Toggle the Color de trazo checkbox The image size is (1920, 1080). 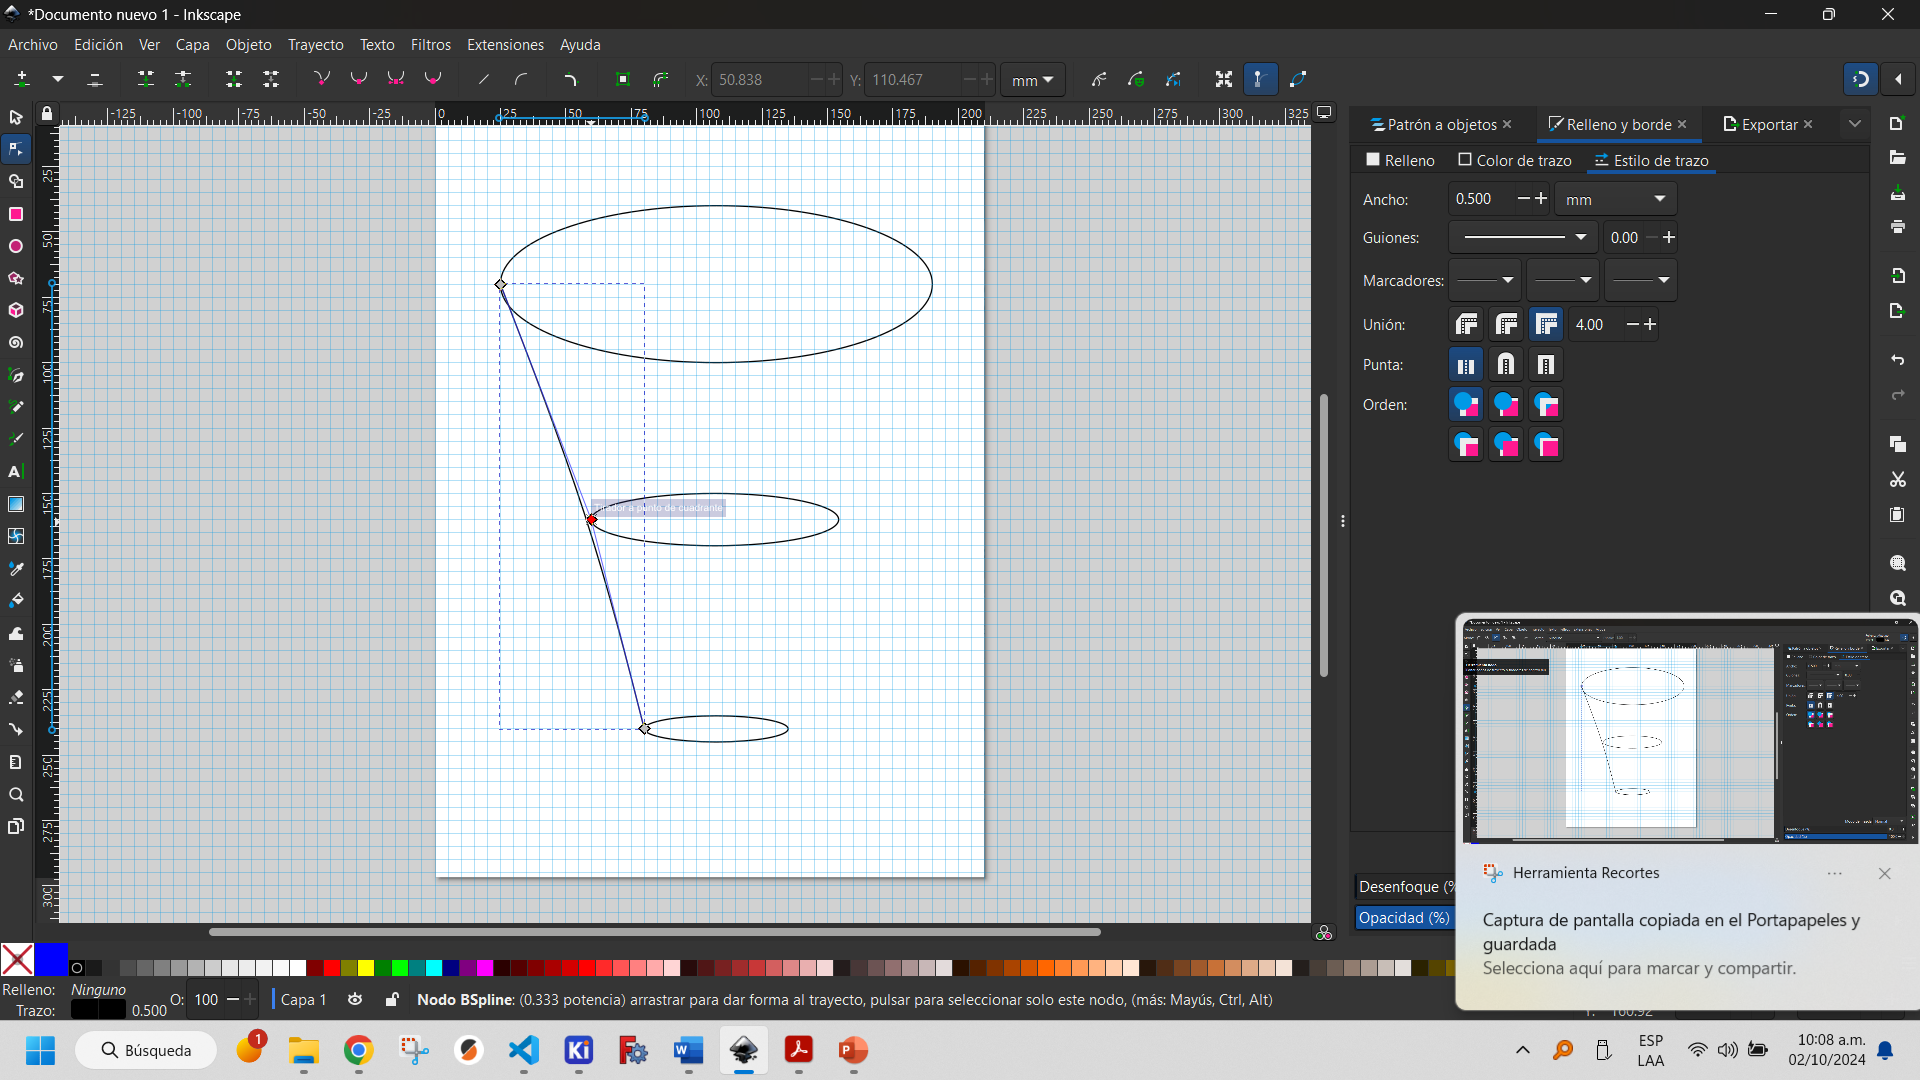[x=1464, y=160]
